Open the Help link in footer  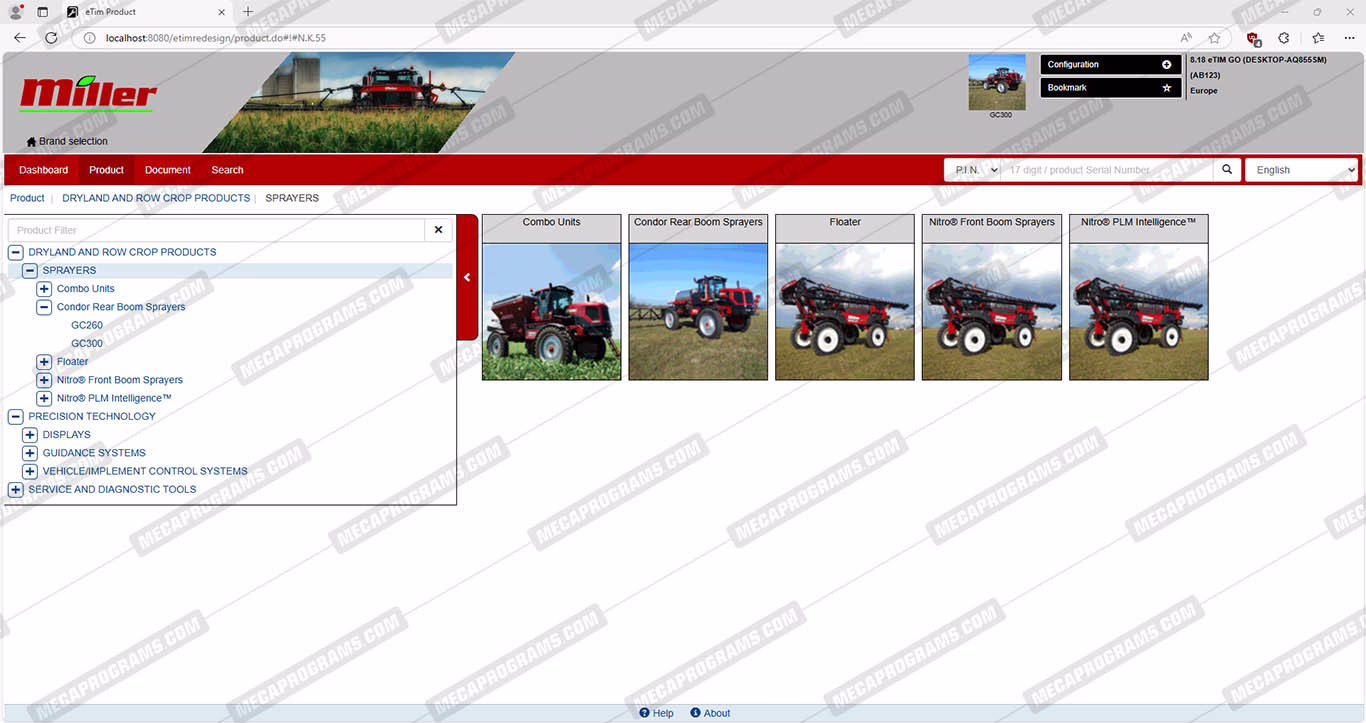[x=657, y=713]
